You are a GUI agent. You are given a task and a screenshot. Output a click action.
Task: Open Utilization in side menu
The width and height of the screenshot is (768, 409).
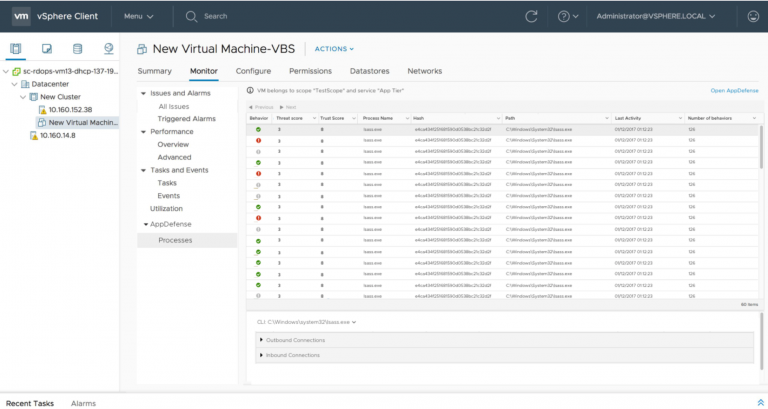coord(166,209)
